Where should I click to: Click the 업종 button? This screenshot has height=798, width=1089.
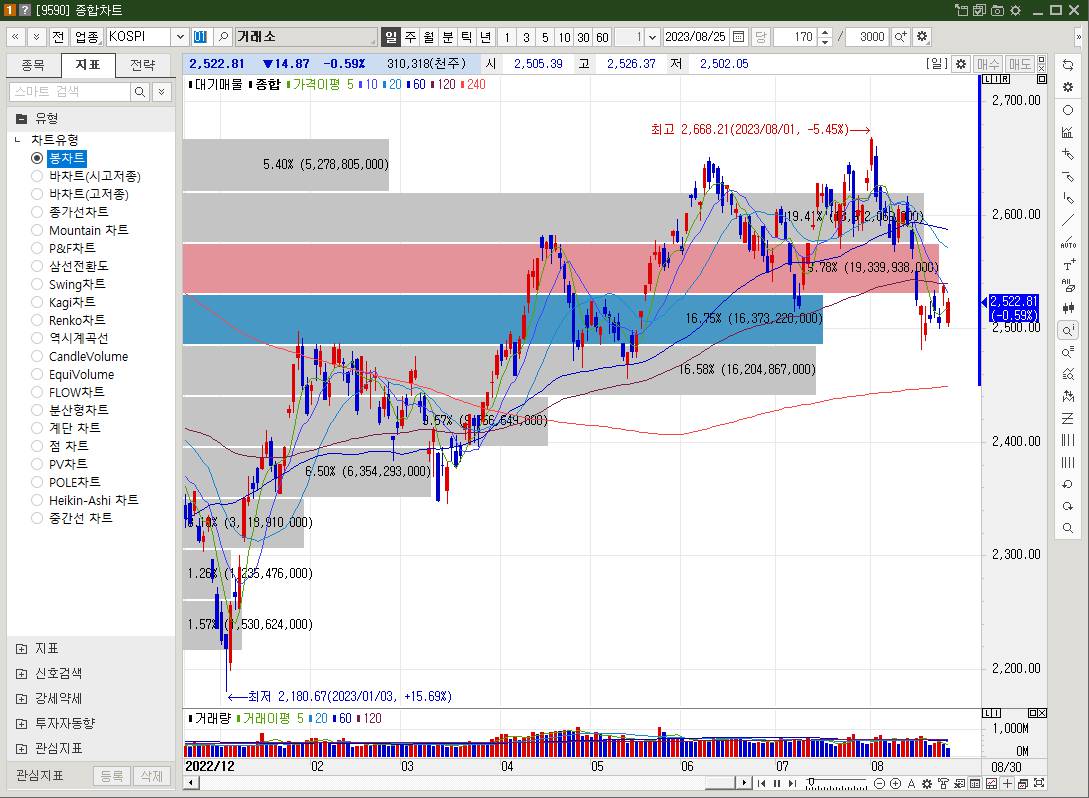(x=87, y=37)
